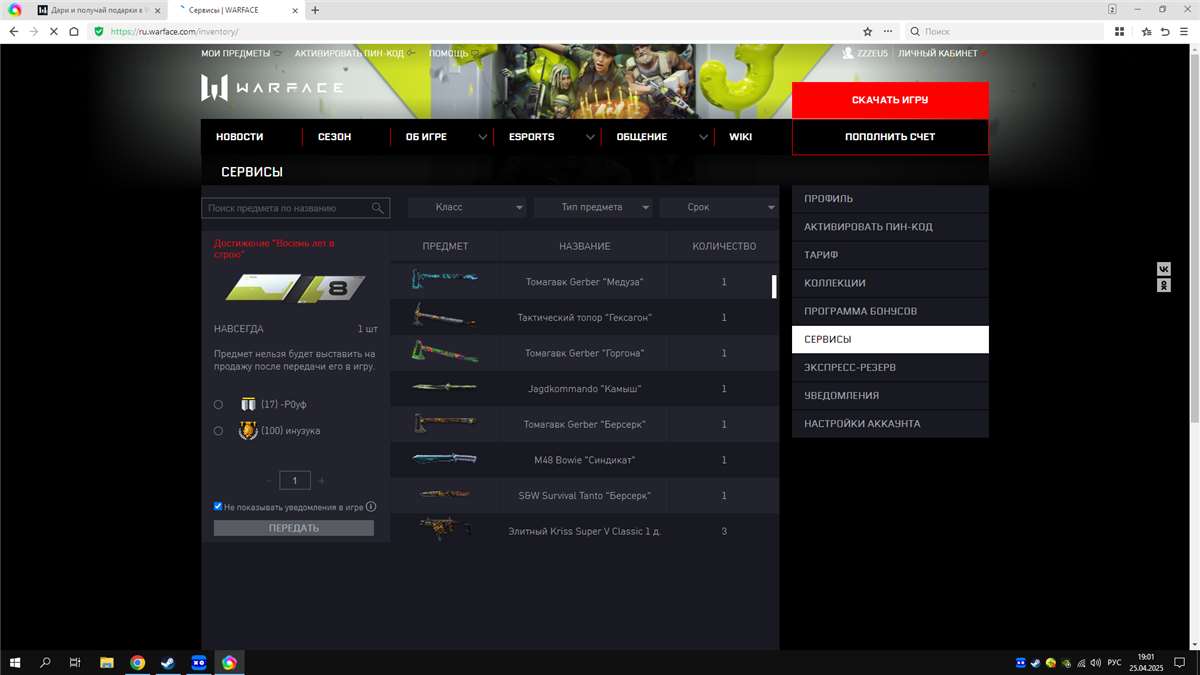
Task: Uncheck 'Не показывать уведомления в игре' checkbox
Action: tap(218, 507)
